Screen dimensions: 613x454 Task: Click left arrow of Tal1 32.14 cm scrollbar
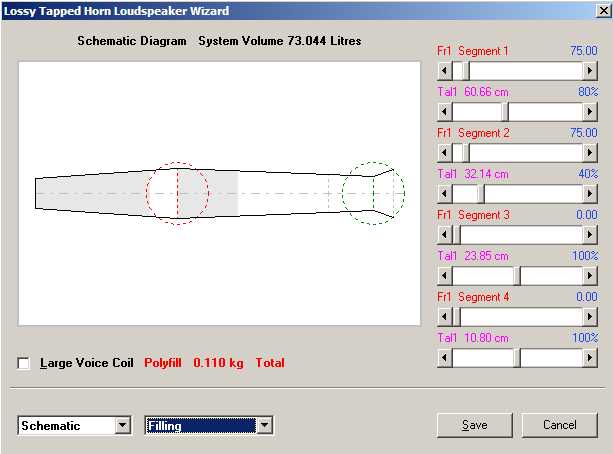(445, 194)
